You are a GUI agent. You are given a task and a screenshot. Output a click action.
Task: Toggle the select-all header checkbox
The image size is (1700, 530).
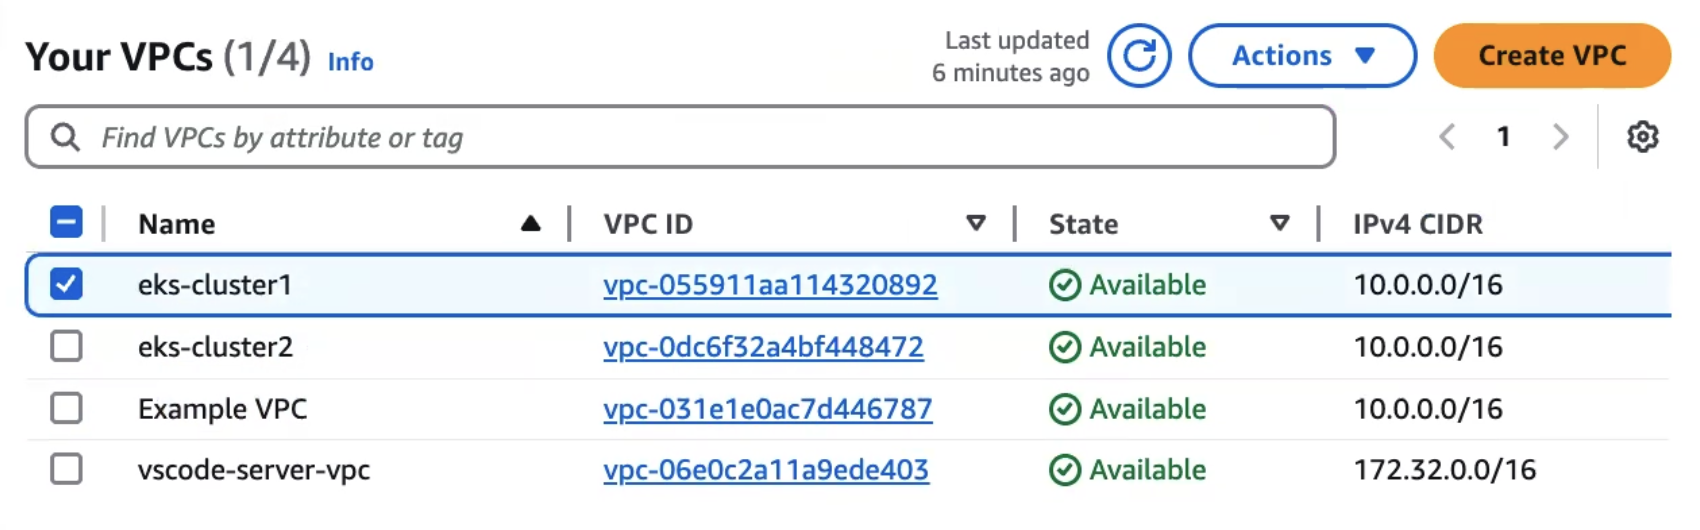pyautogui.click(x=66, y=222)
